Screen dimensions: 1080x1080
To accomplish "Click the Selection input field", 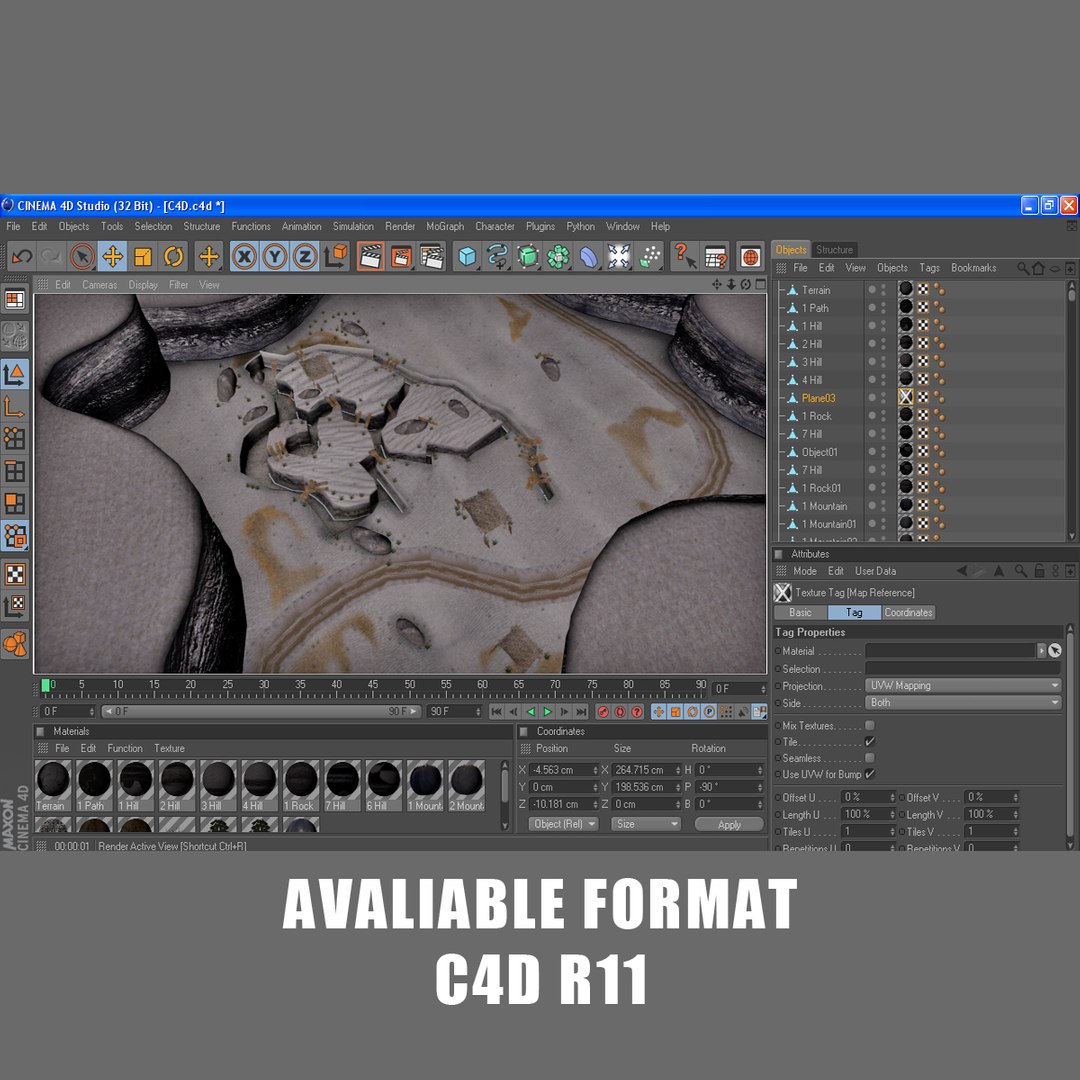I will [963, 668].
